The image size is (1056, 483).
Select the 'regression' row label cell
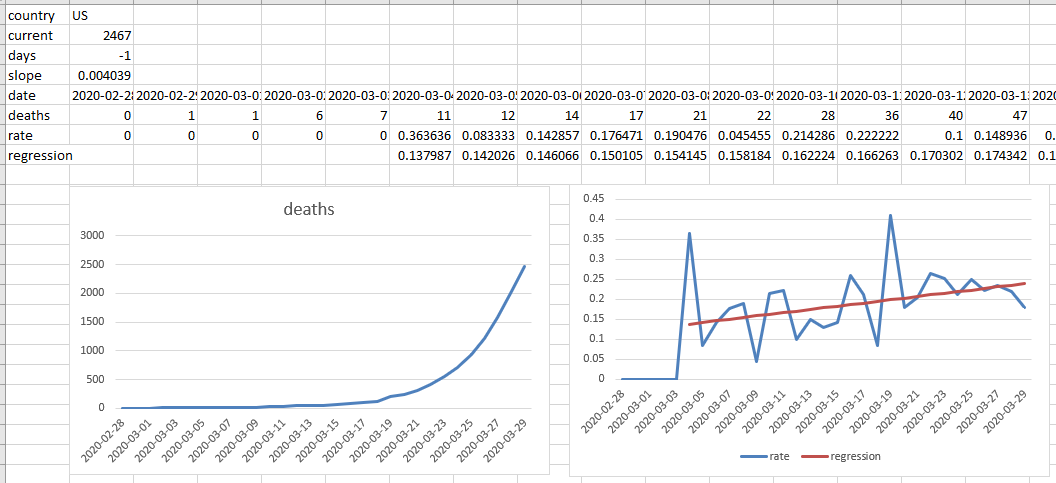tap(36, 156)
